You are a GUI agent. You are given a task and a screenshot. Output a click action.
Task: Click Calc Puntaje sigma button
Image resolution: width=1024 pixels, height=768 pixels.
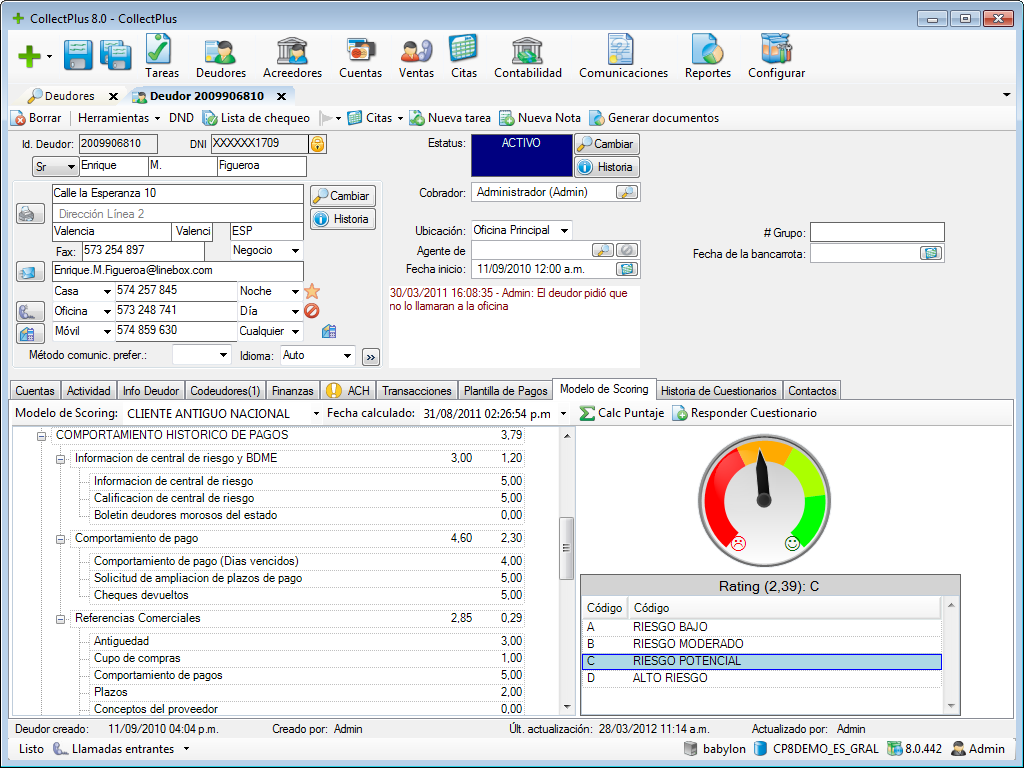click(621, 413)
